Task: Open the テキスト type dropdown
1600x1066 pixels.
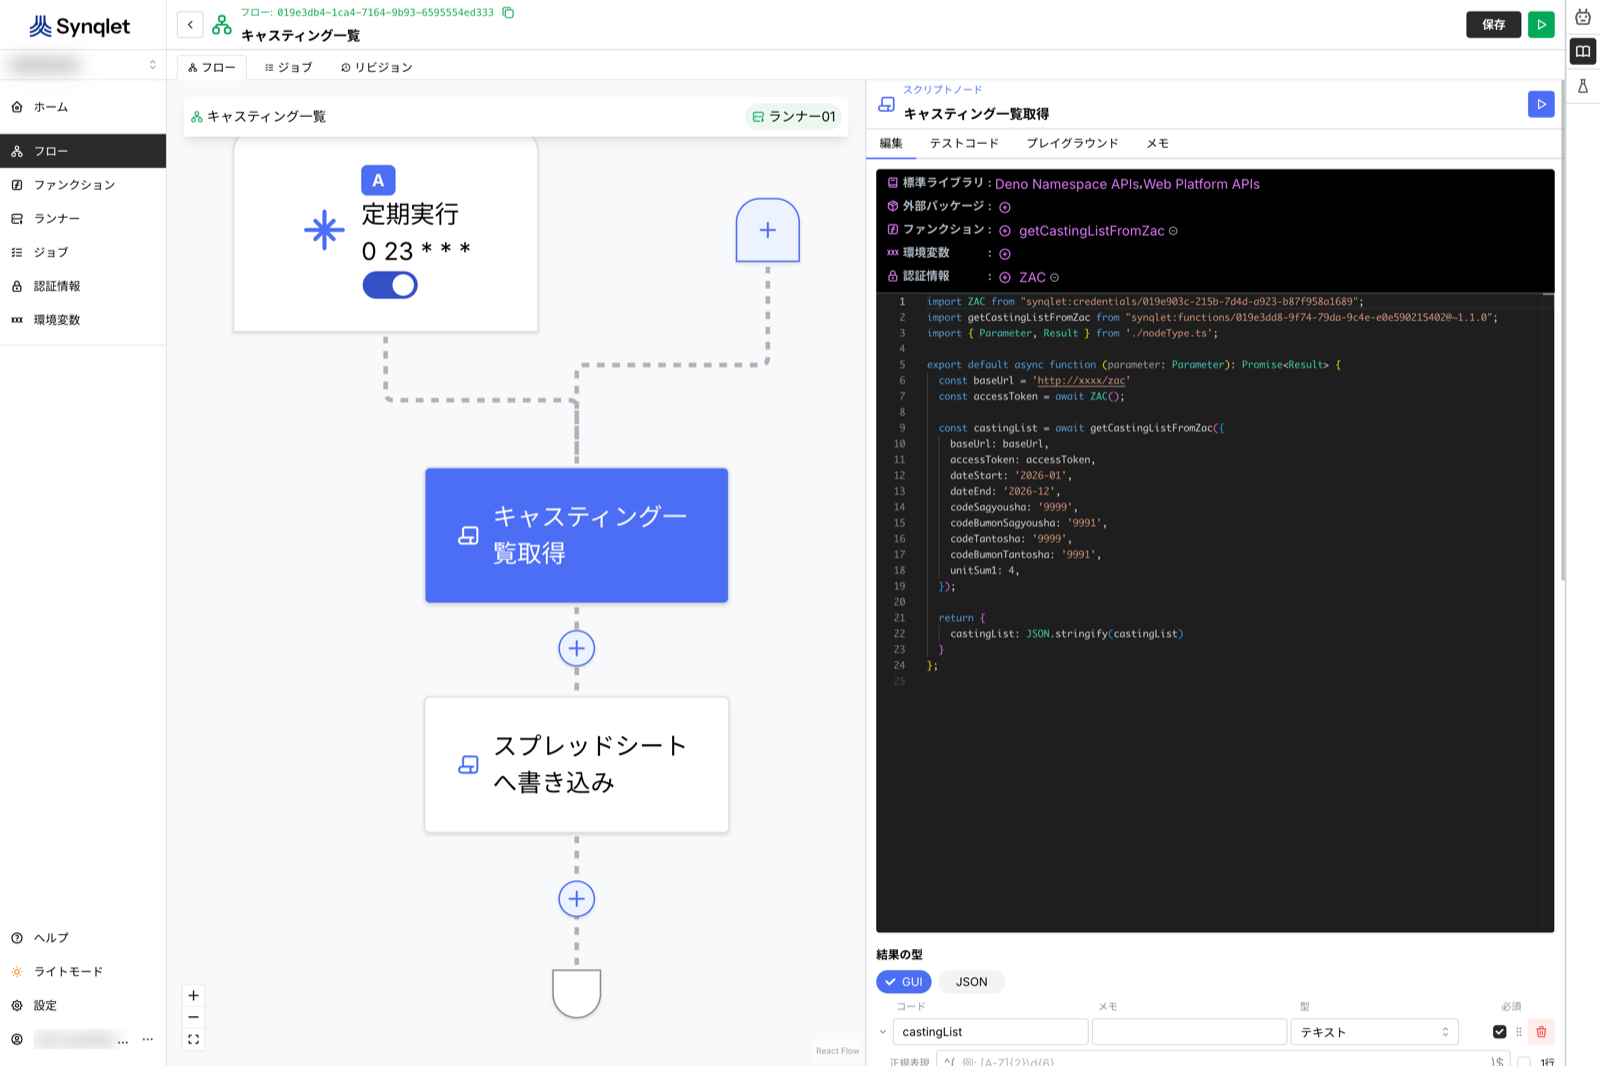Action: click(1374, 1032)
